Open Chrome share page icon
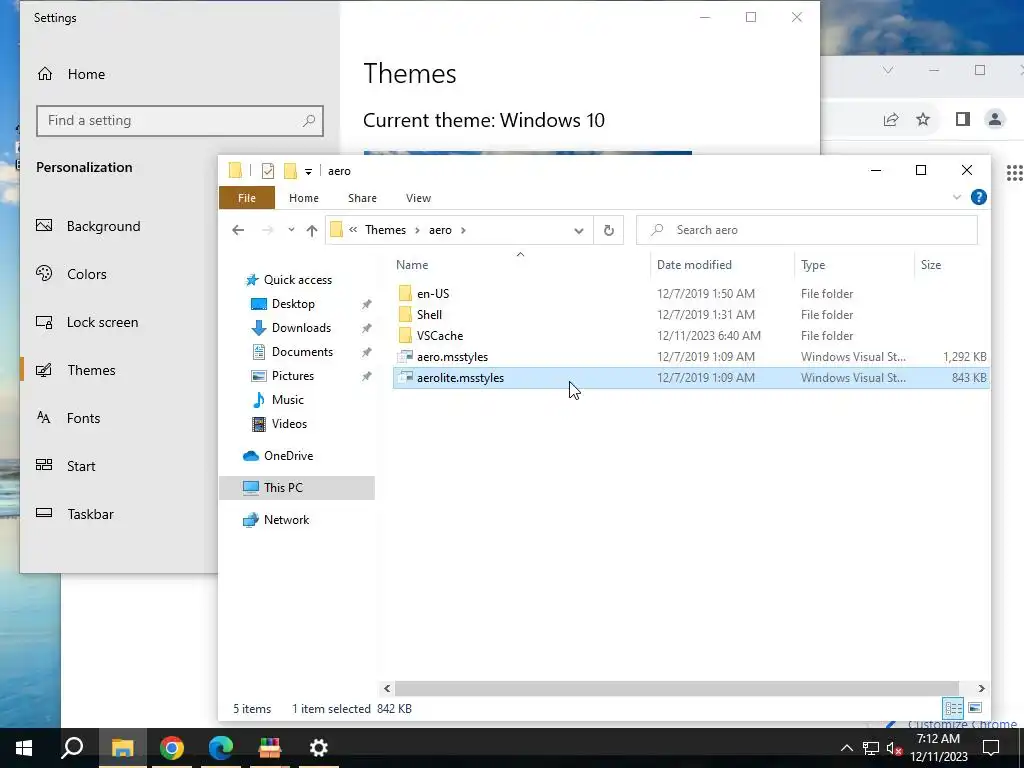The height and width of the screenshot is (768, 1024). click(x=891, y=119)
